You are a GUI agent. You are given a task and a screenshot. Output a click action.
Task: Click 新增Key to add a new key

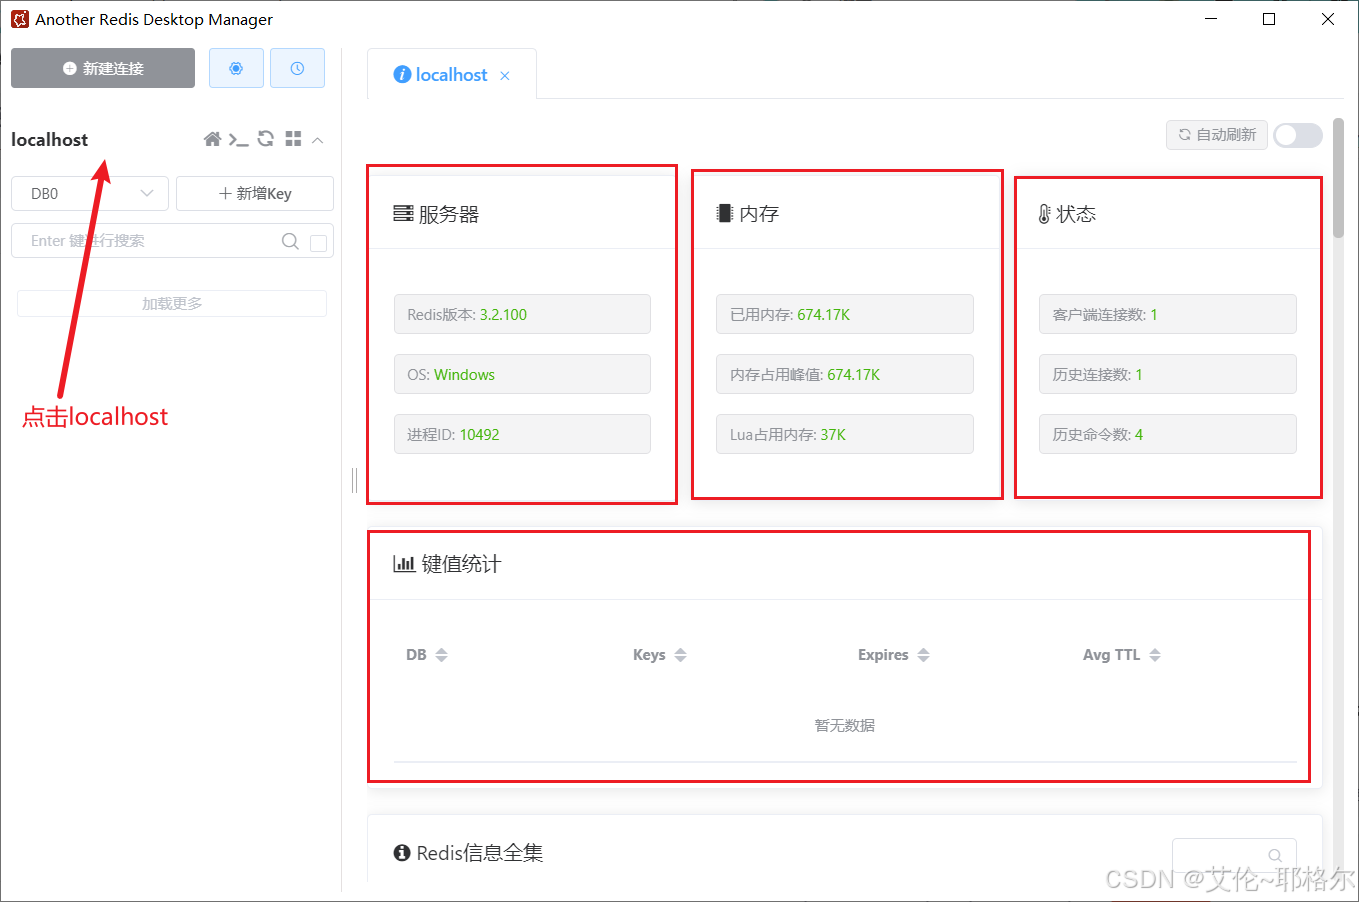pyautogui.click(x=255, y=193)
